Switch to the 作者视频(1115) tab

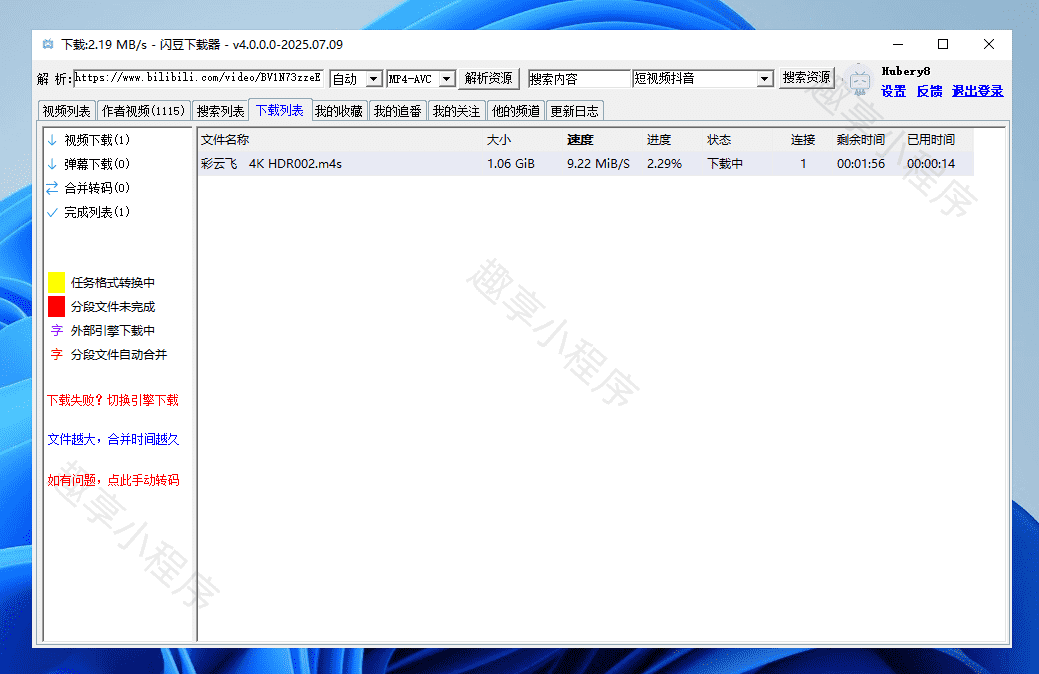144,111
